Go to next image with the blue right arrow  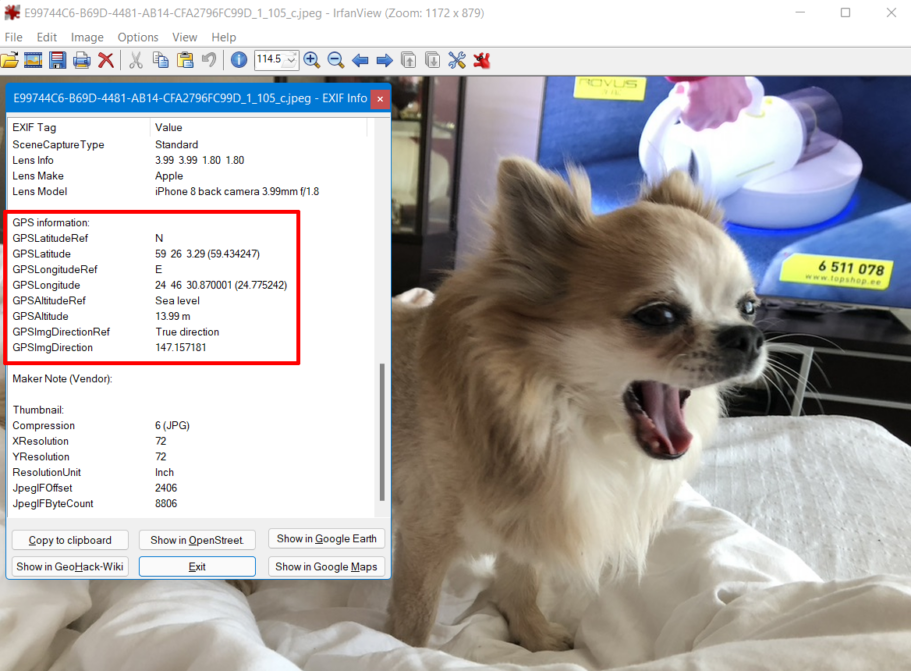[x=384, y=60]
